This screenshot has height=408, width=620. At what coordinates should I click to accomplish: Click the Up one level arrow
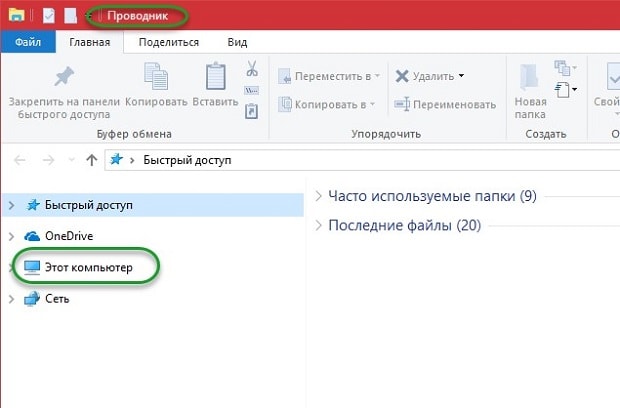click(x=91, y=160)
